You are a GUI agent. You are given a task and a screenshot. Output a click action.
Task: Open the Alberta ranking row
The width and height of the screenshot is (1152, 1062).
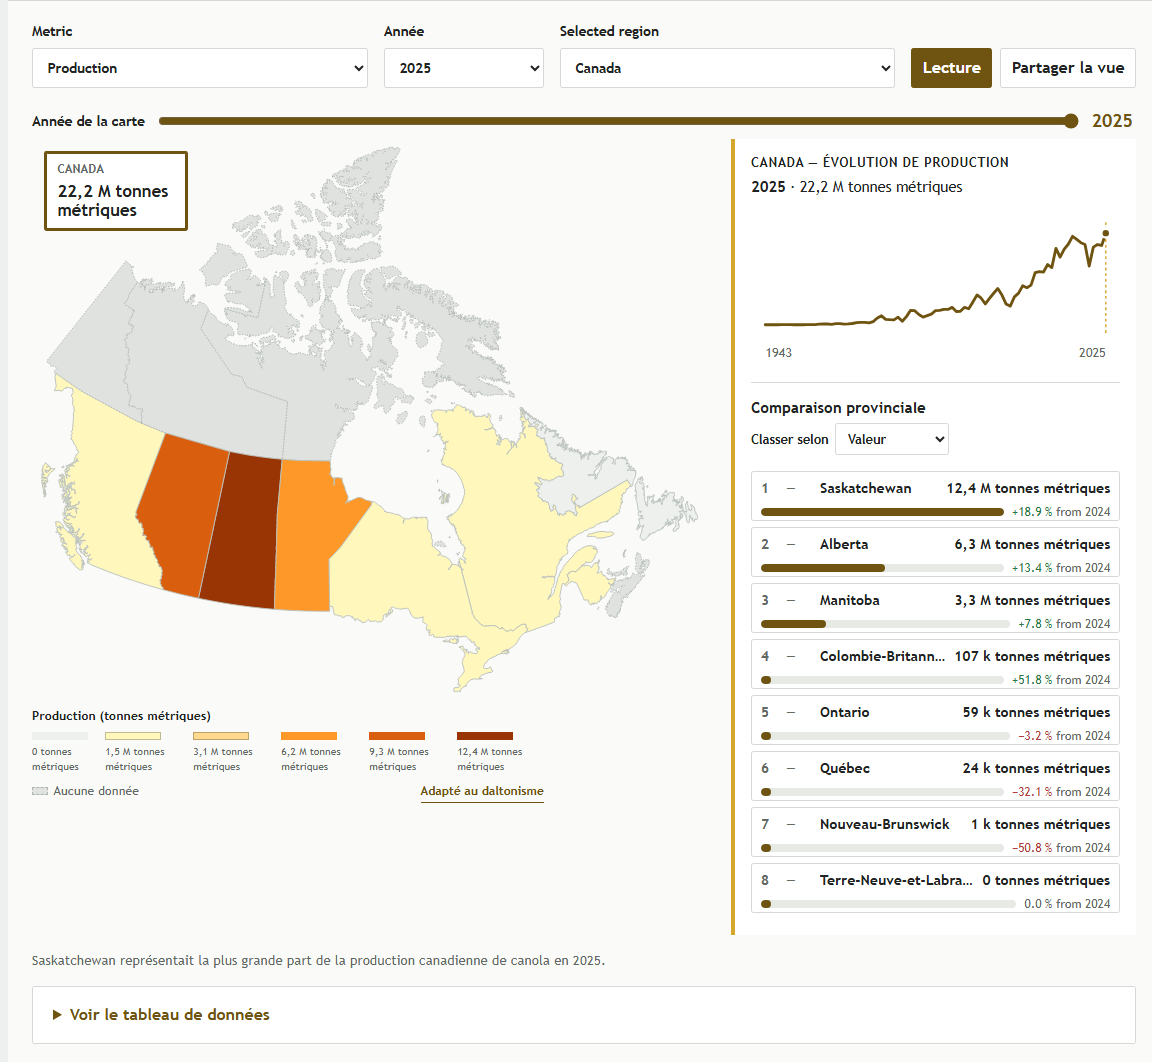point(935,552)
